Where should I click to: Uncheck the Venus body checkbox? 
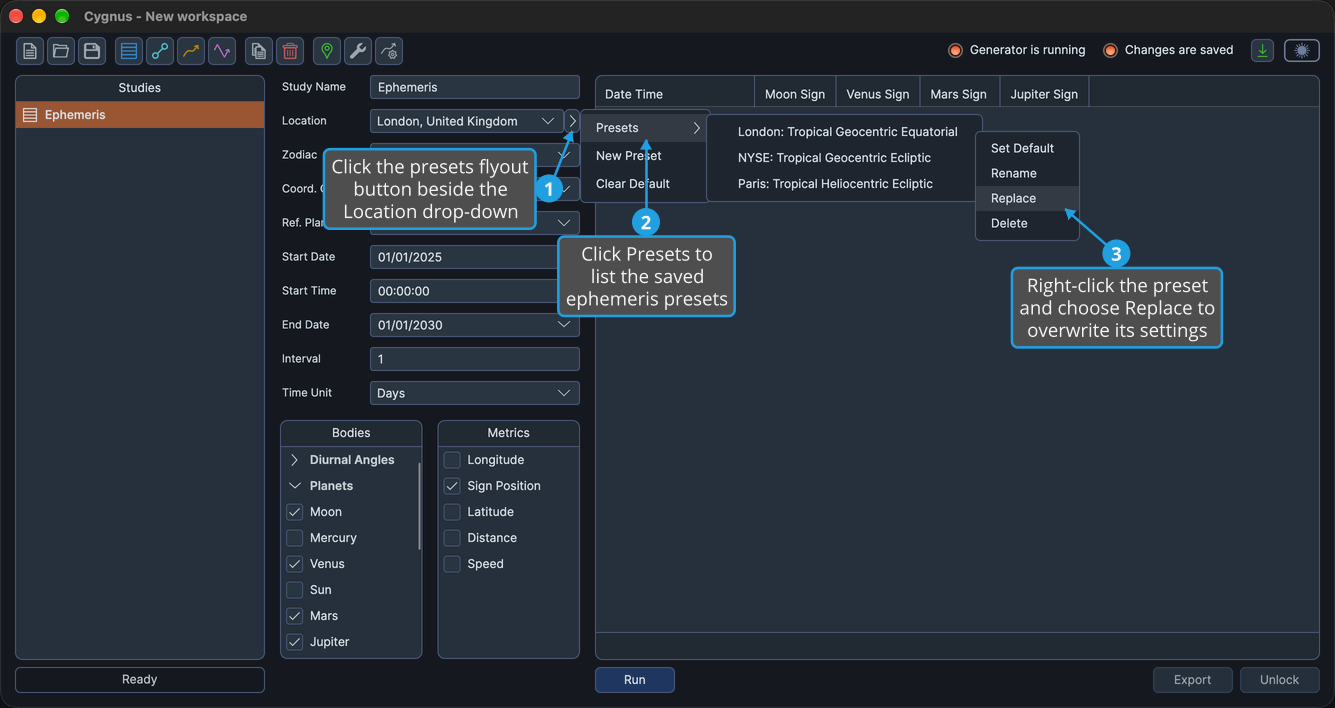pos(295,564)
